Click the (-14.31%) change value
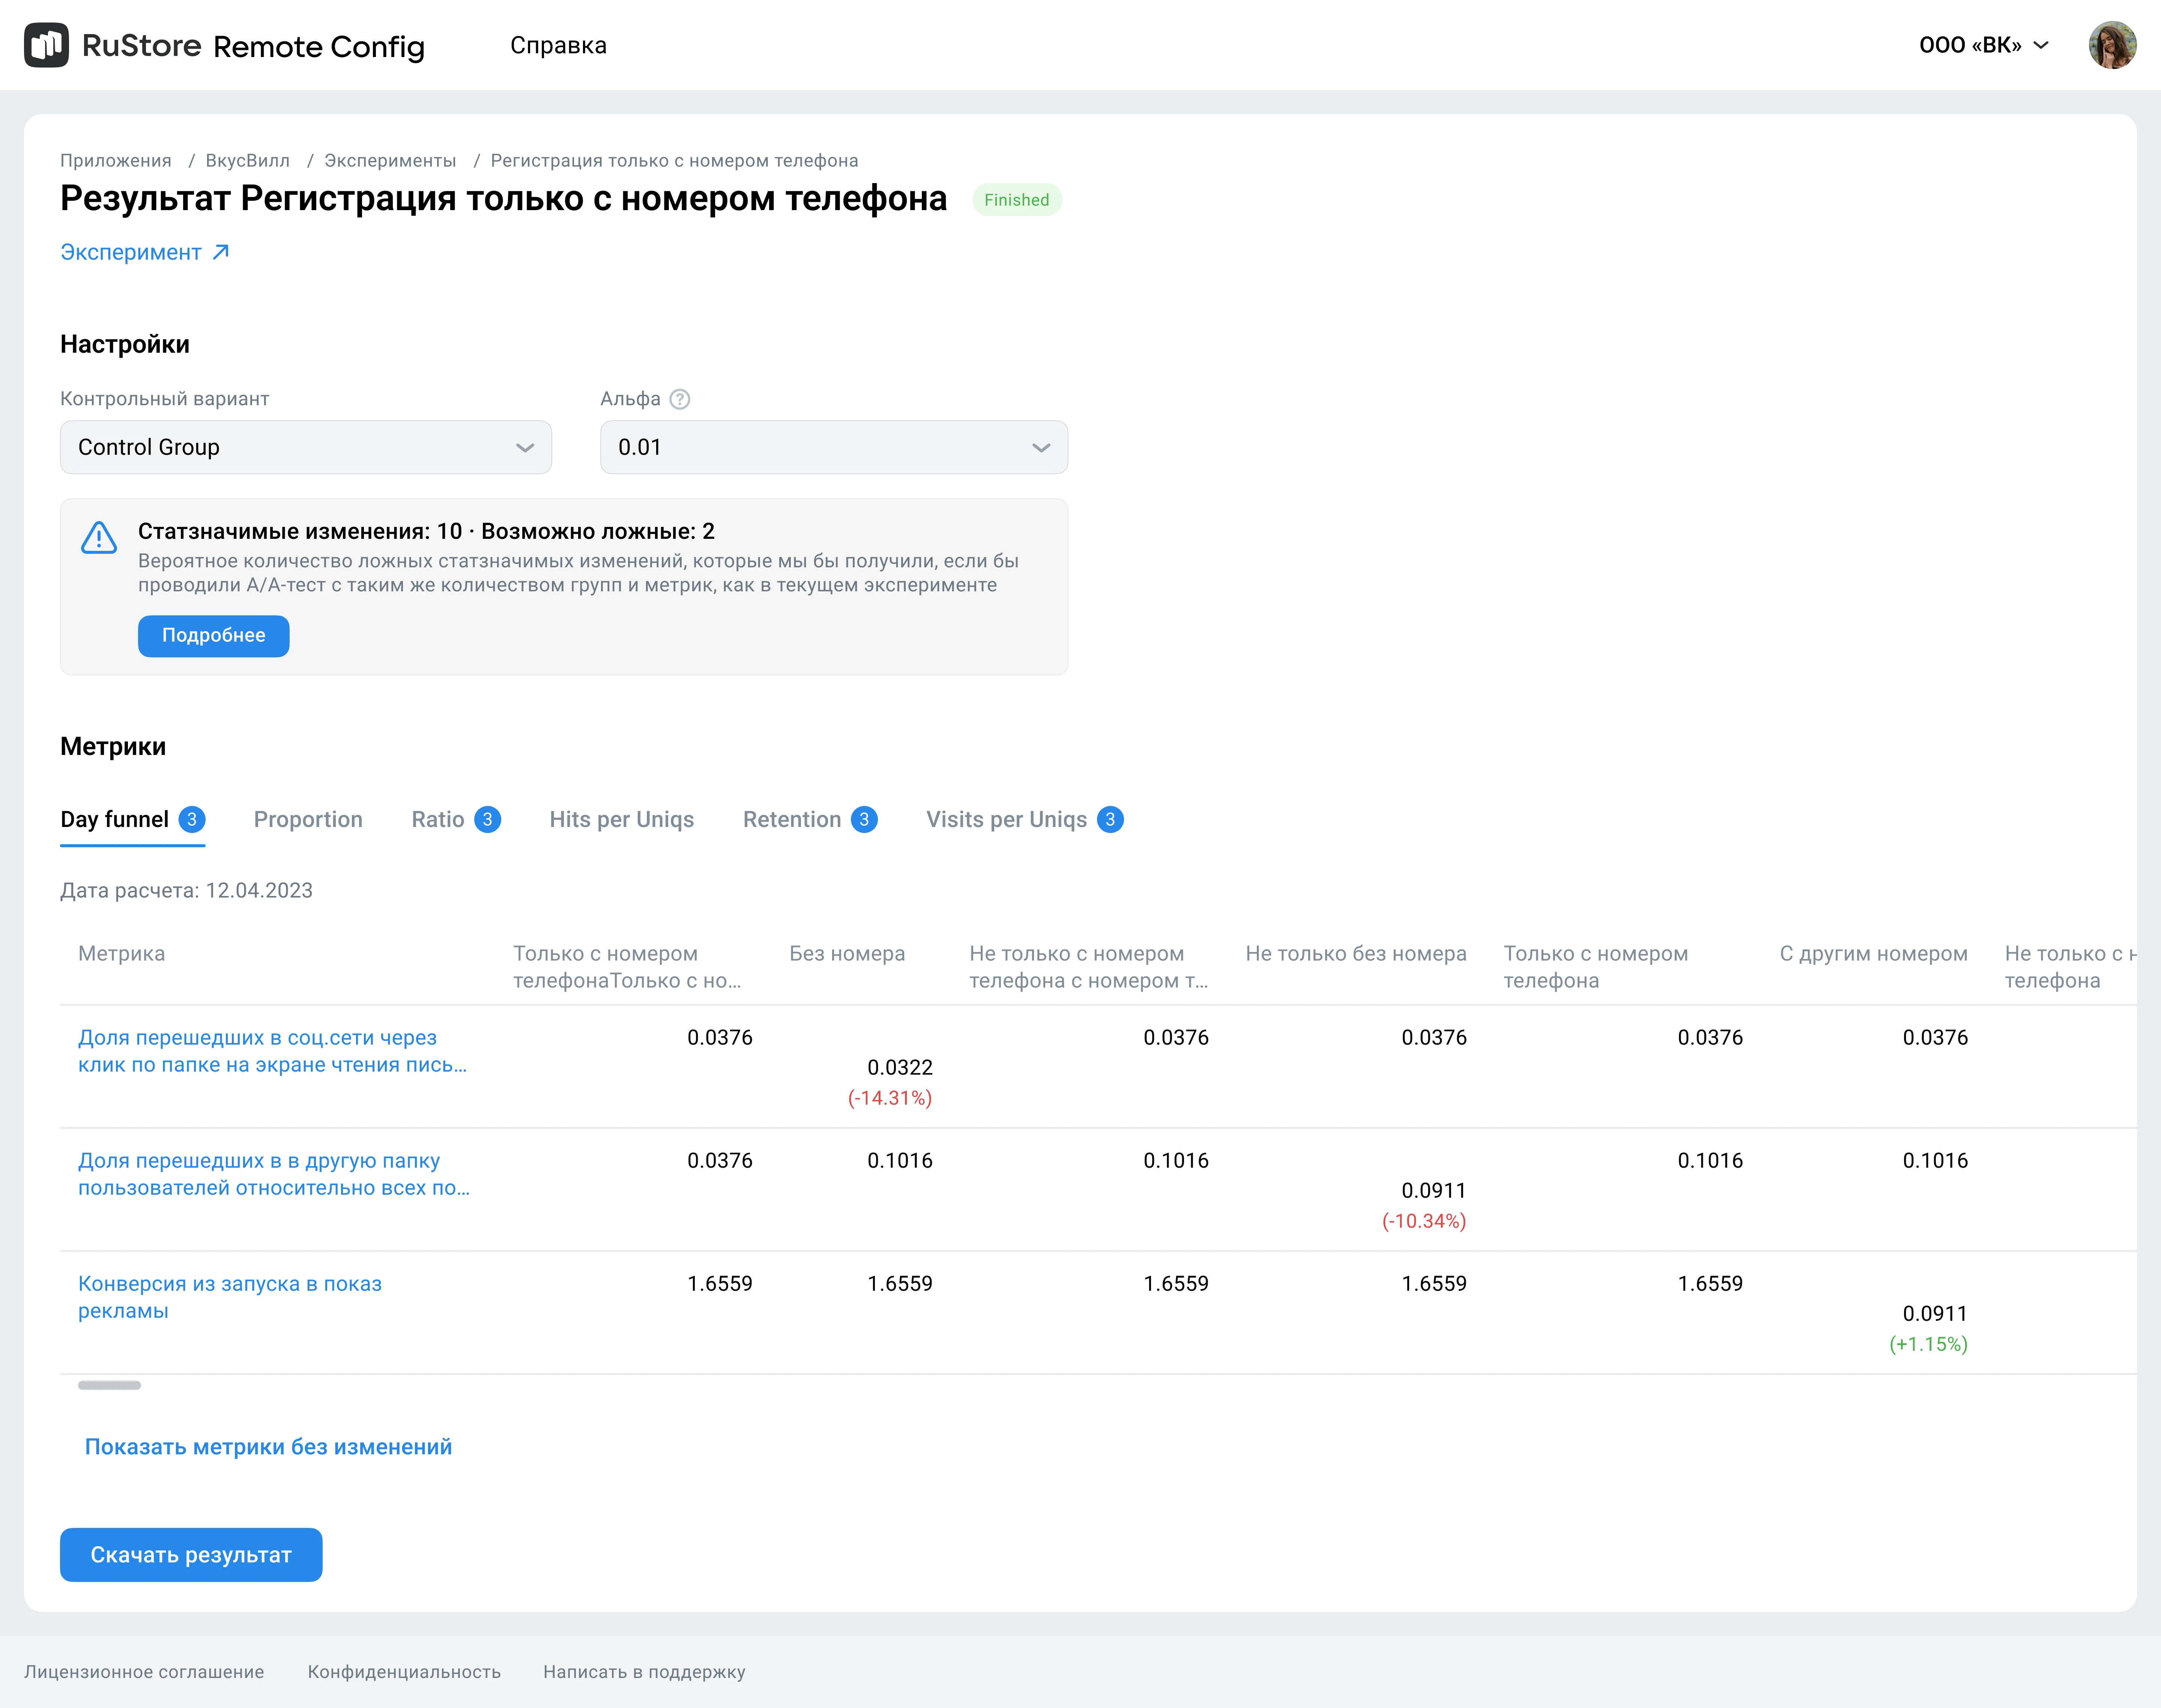2161x1708 pixels. [890, 1098]
